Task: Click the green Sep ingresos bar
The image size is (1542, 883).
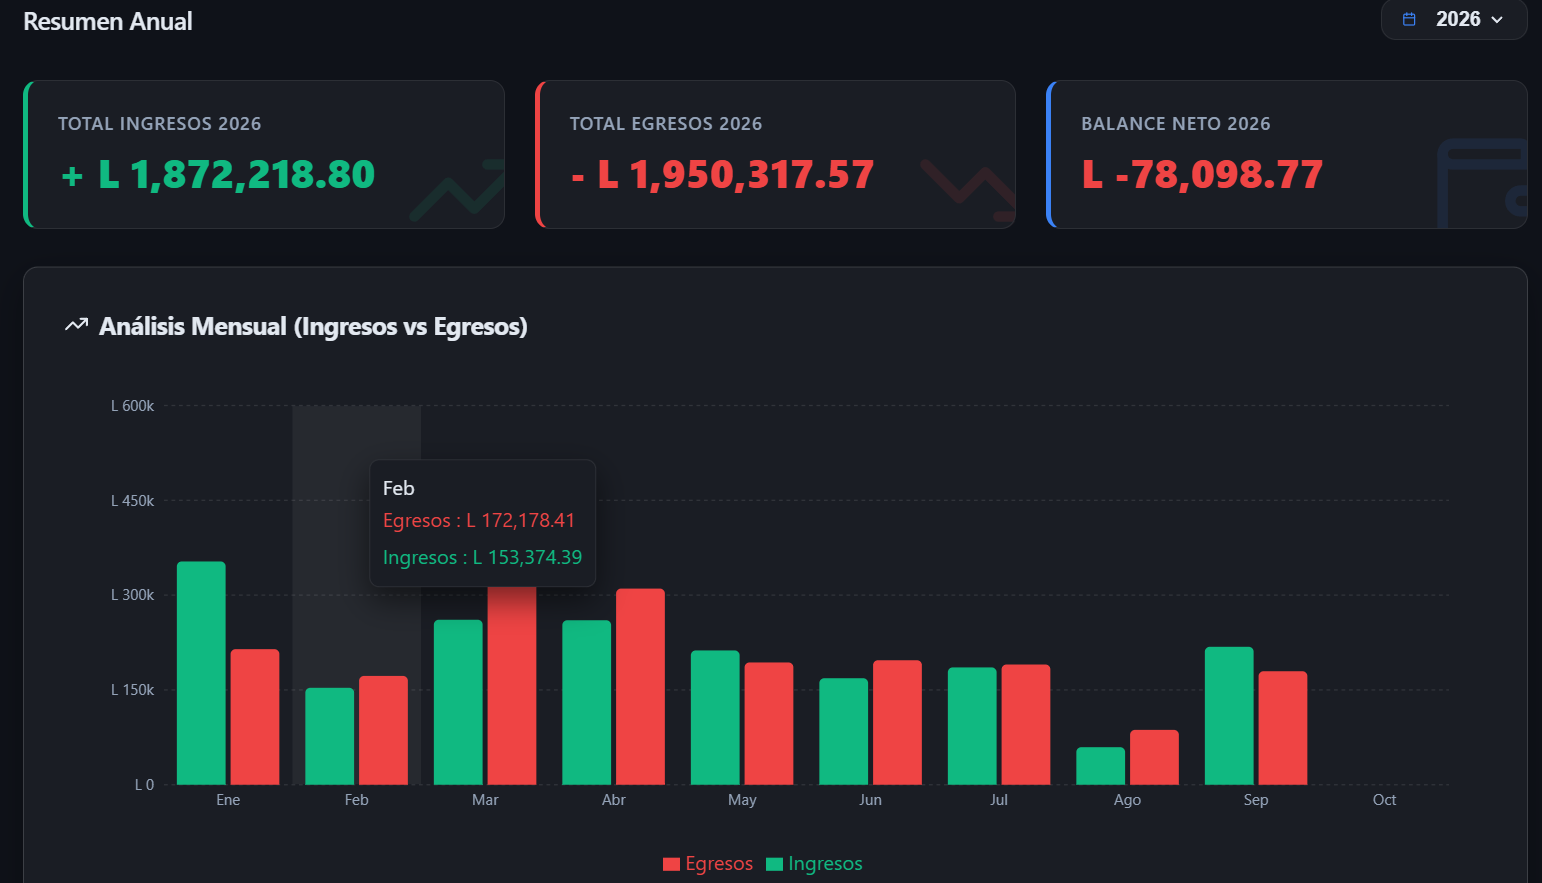Action: (1229, 716)
